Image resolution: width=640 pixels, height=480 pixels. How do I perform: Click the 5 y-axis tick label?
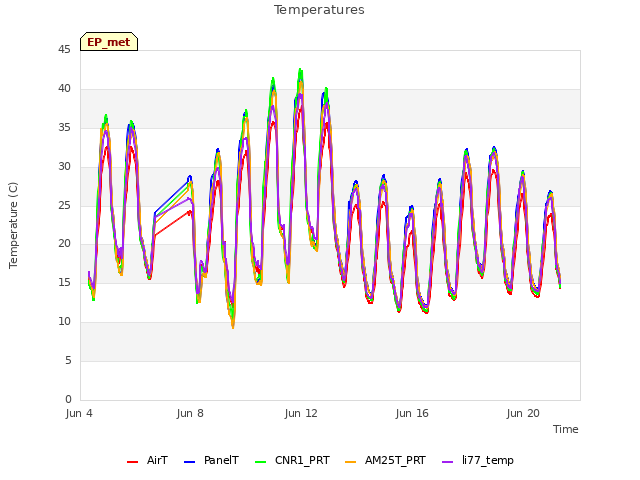point(68,360)
